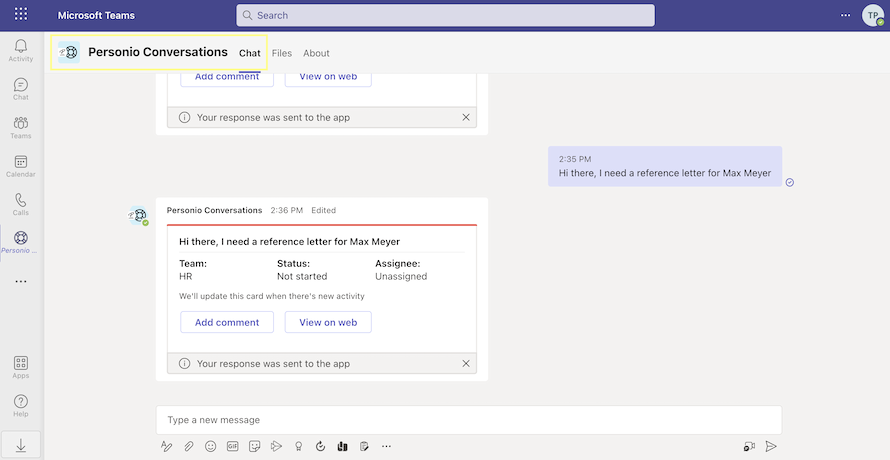Dismiss the lower response sent notice
Screen dimensions: 890x460
click(466, 363)
